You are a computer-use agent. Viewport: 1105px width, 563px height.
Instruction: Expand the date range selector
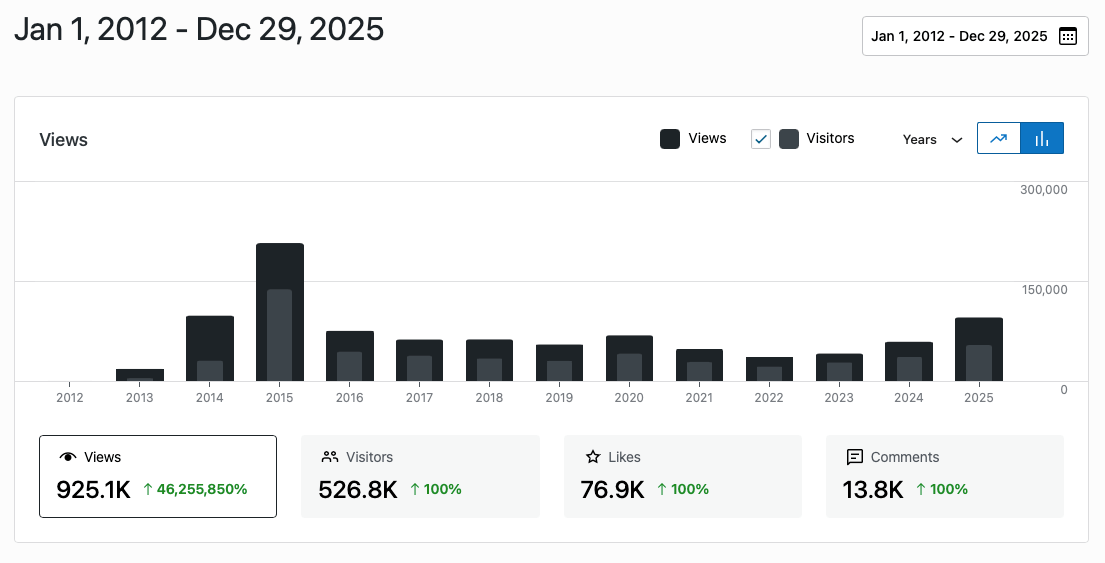974,36
